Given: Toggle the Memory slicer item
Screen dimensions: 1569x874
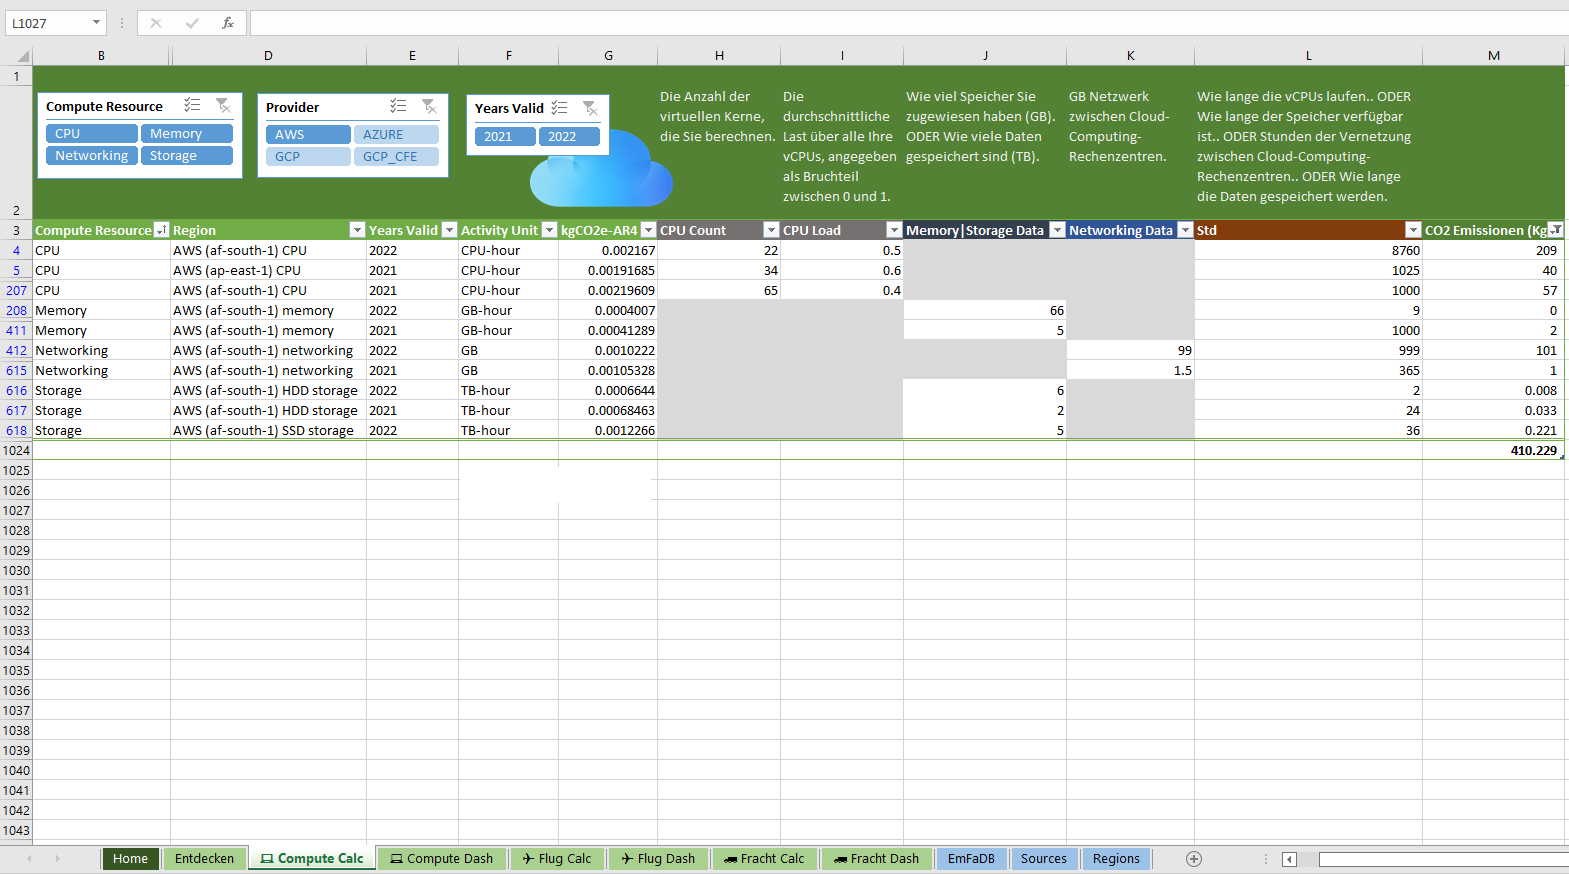Looking at the screenshot, I should point(186,133).
